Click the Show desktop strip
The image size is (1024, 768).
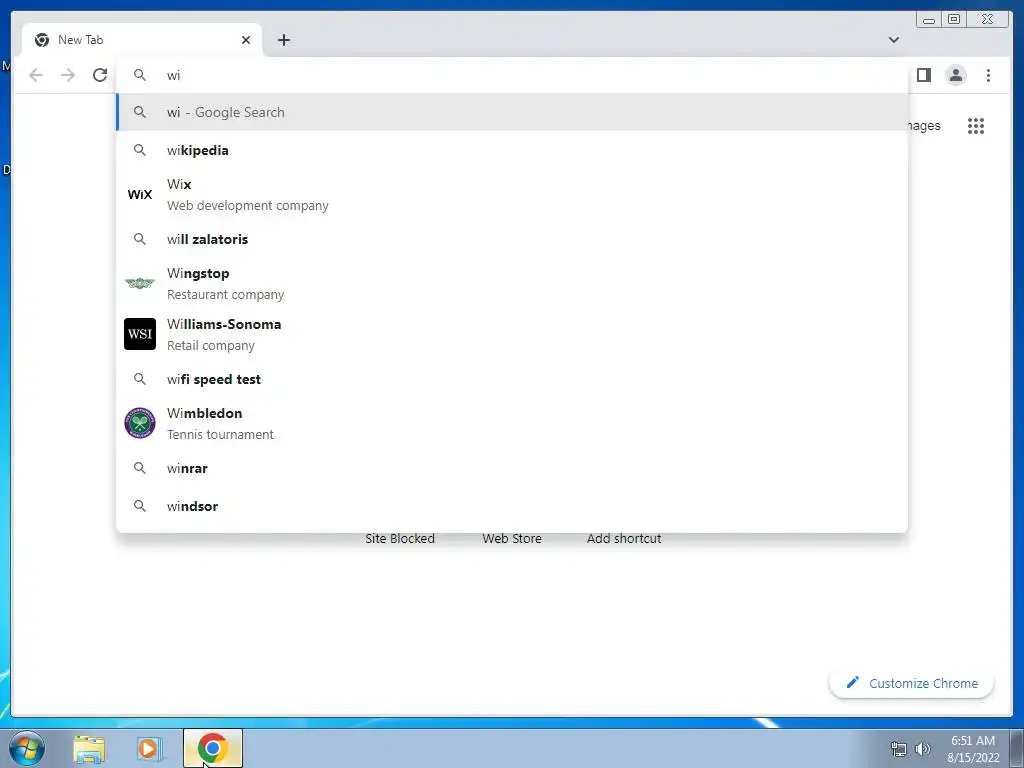coord(1017,748)
